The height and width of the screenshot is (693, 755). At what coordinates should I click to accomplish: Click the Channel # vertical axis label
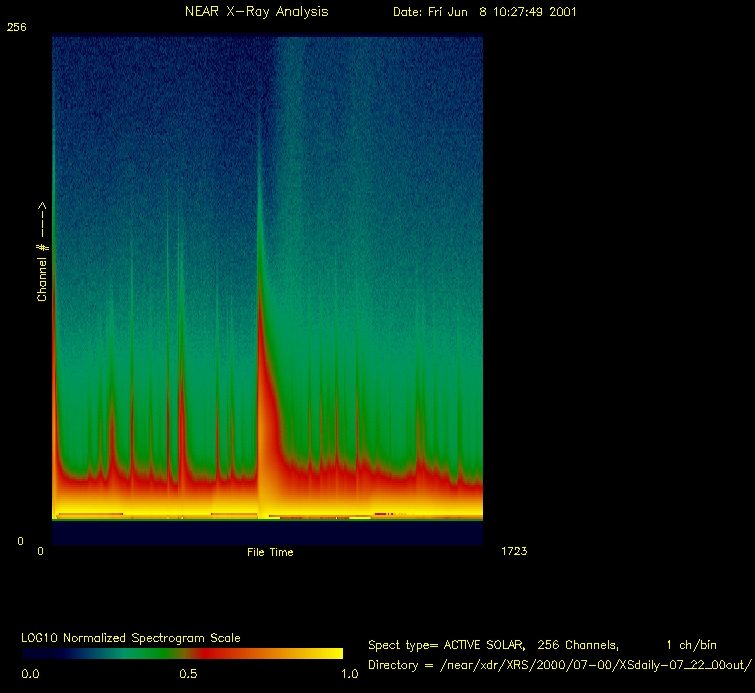coord(43,252)
